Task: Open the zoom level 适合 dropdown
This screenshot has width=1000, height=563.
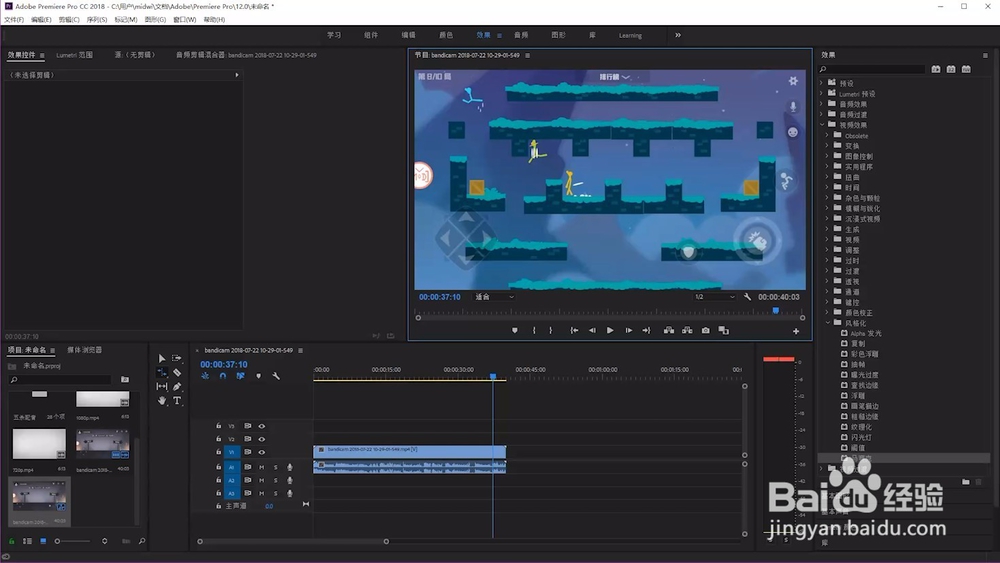Action: (494, 297)
